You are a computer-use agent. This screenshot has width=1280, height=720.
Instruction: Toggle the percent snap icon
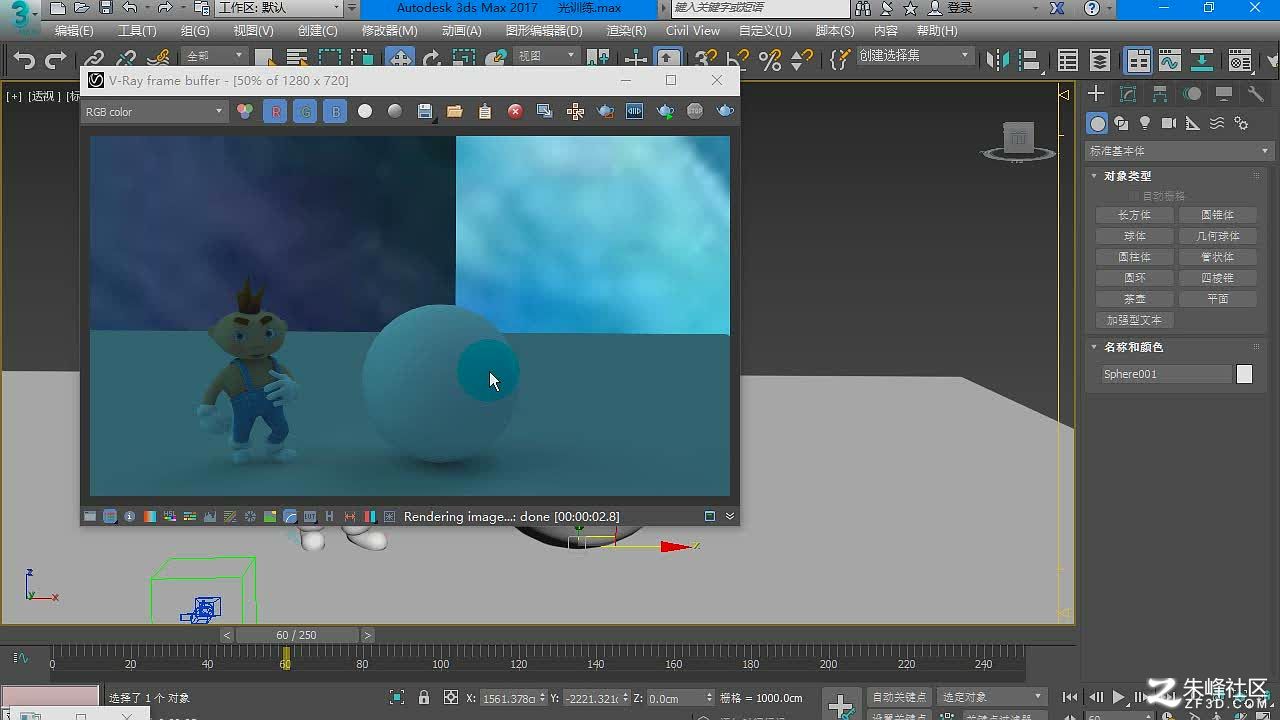770,61
